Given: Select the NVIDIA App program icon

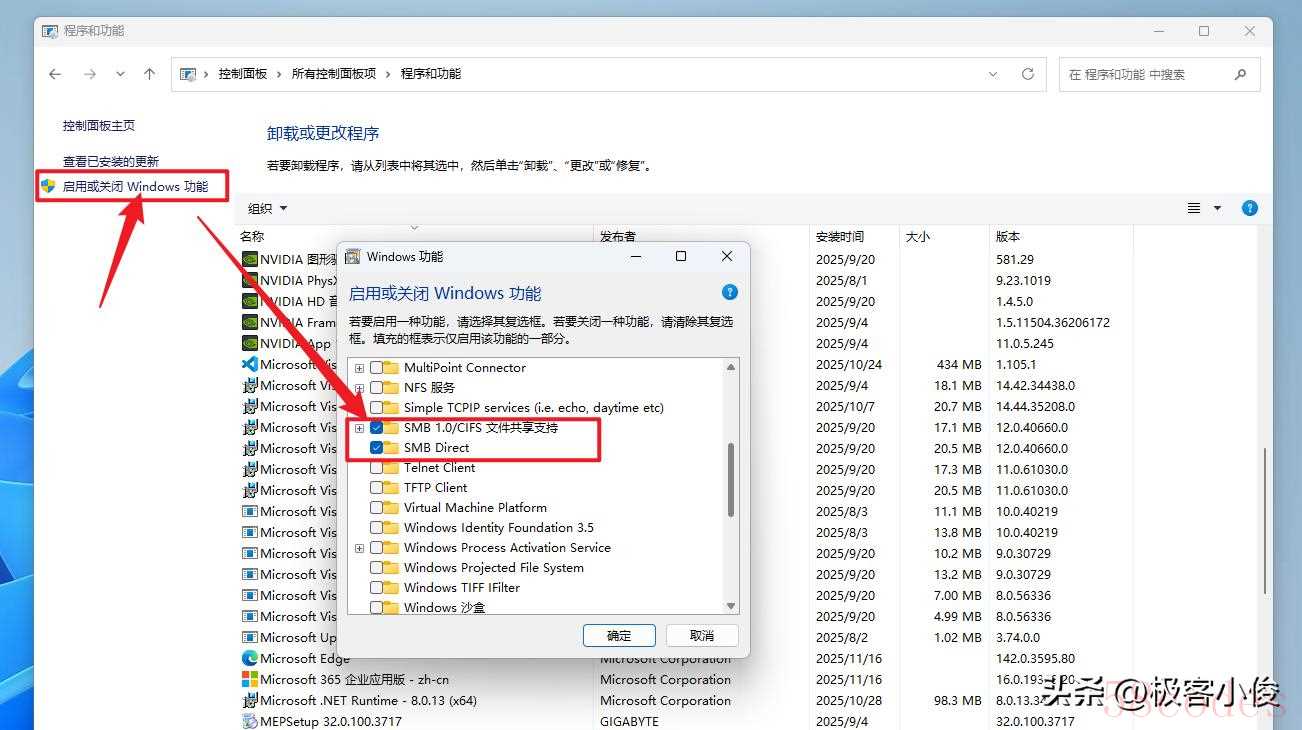Looking at the screenshot, I should coord(250,343).
